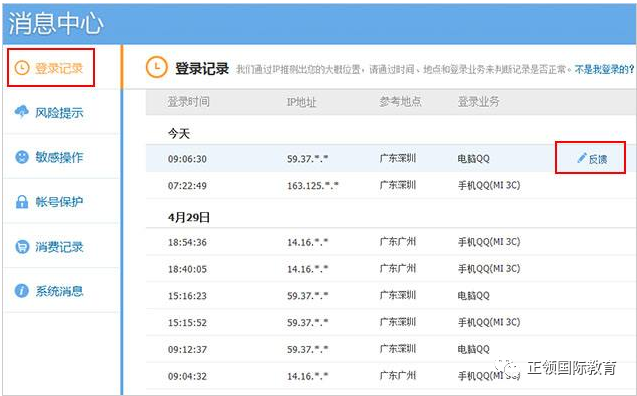Click IP 14.16.*.* in 09:04:32 row
The width and height of the screenshot is (637, 396).
coord(308,376)
